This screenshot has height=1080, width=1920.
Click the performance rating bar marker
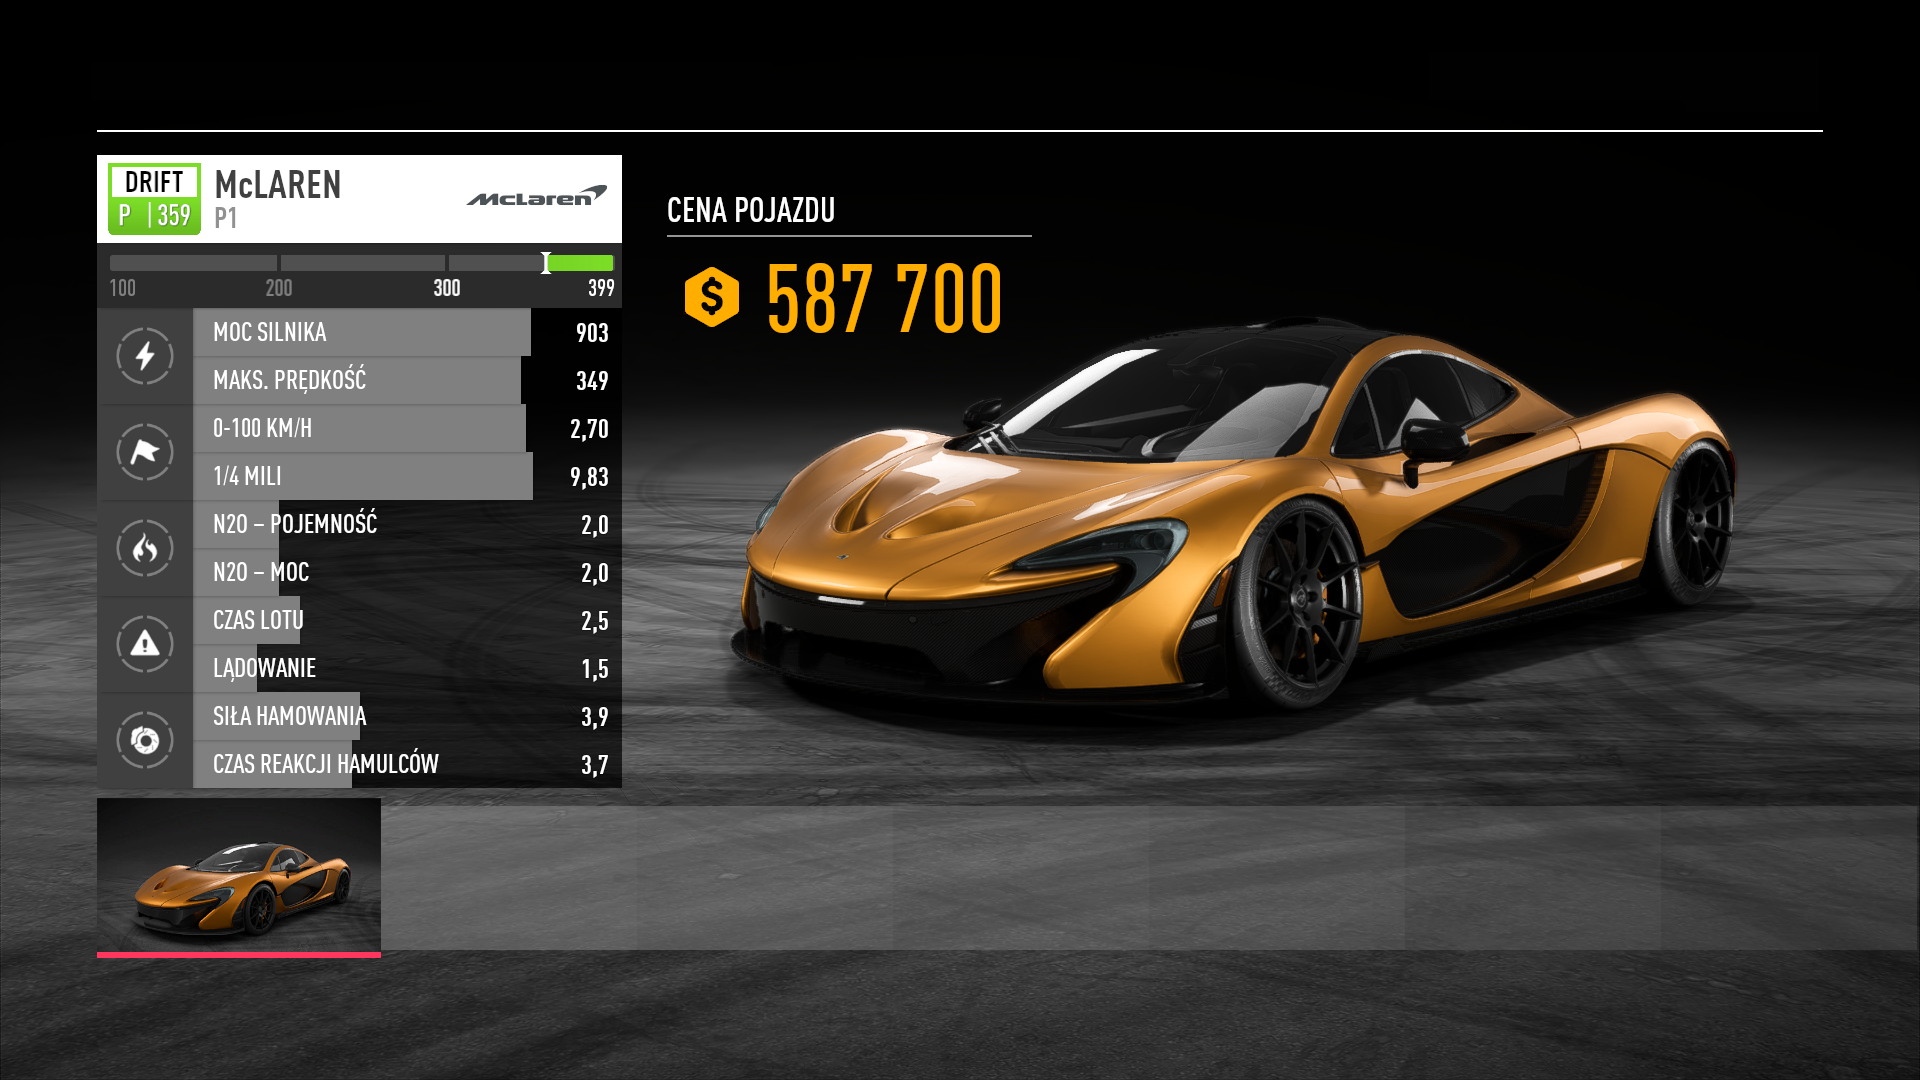pyautogui.click(x=546, y=263)
